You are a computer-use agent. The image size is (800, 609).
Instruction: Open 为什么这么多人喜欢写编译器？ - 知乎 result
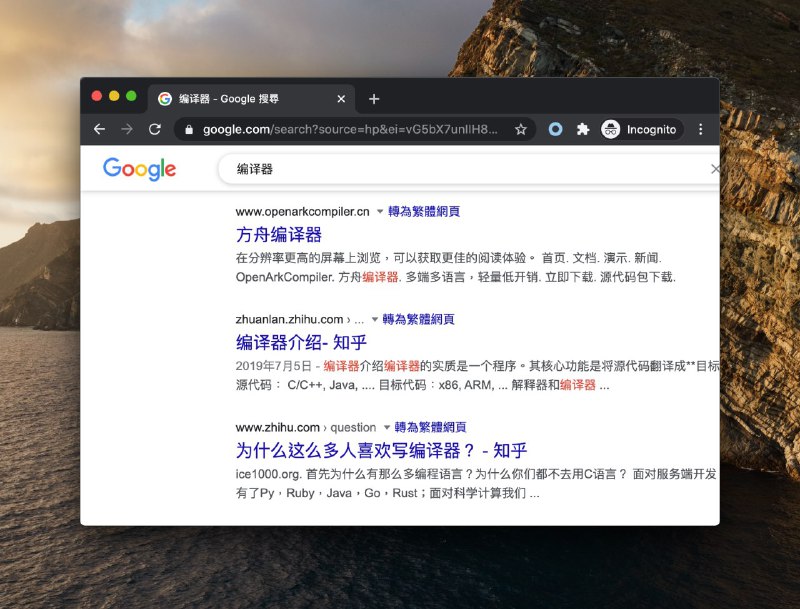click(x=381, y=450)
